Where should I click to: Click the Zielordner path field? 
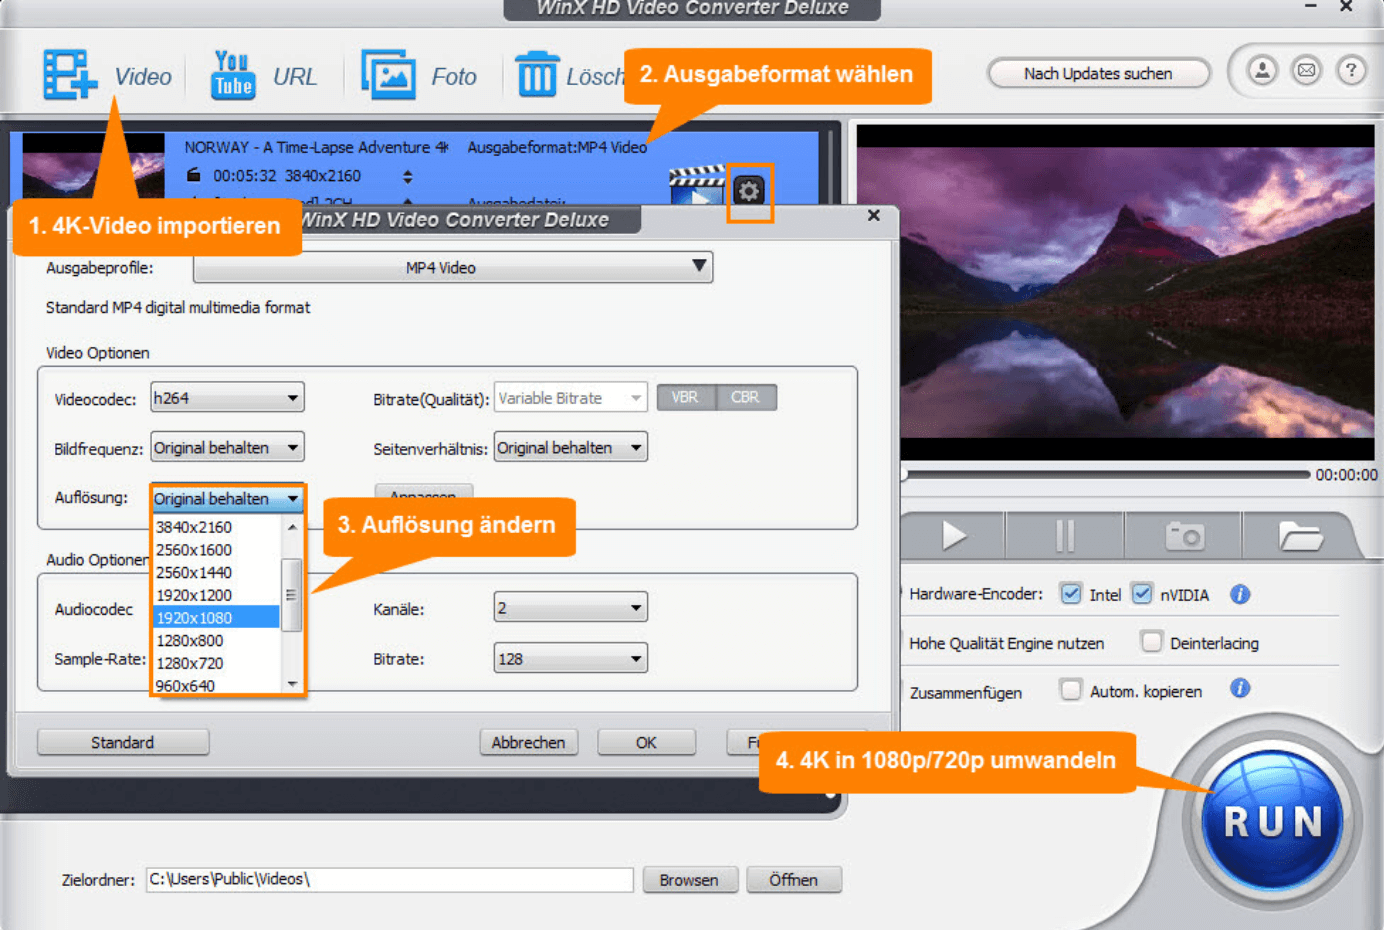(390, 879)
